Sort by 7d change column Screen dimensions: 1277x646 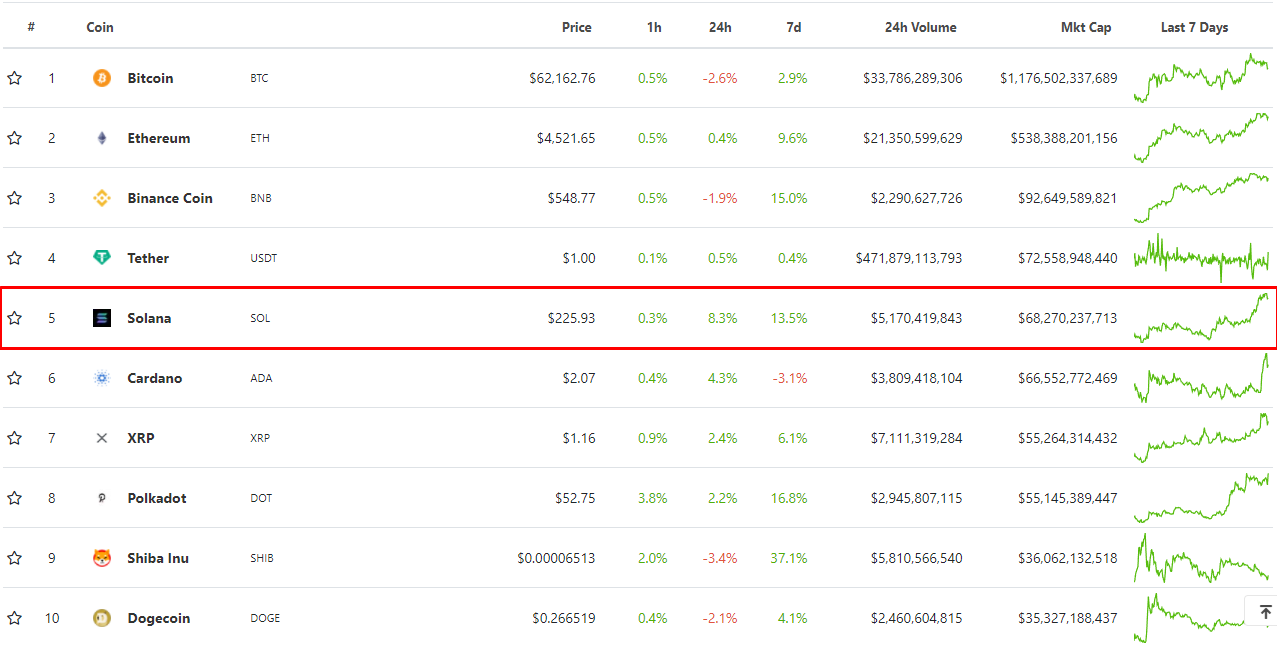pyautogui.click(x=794, y=27)
